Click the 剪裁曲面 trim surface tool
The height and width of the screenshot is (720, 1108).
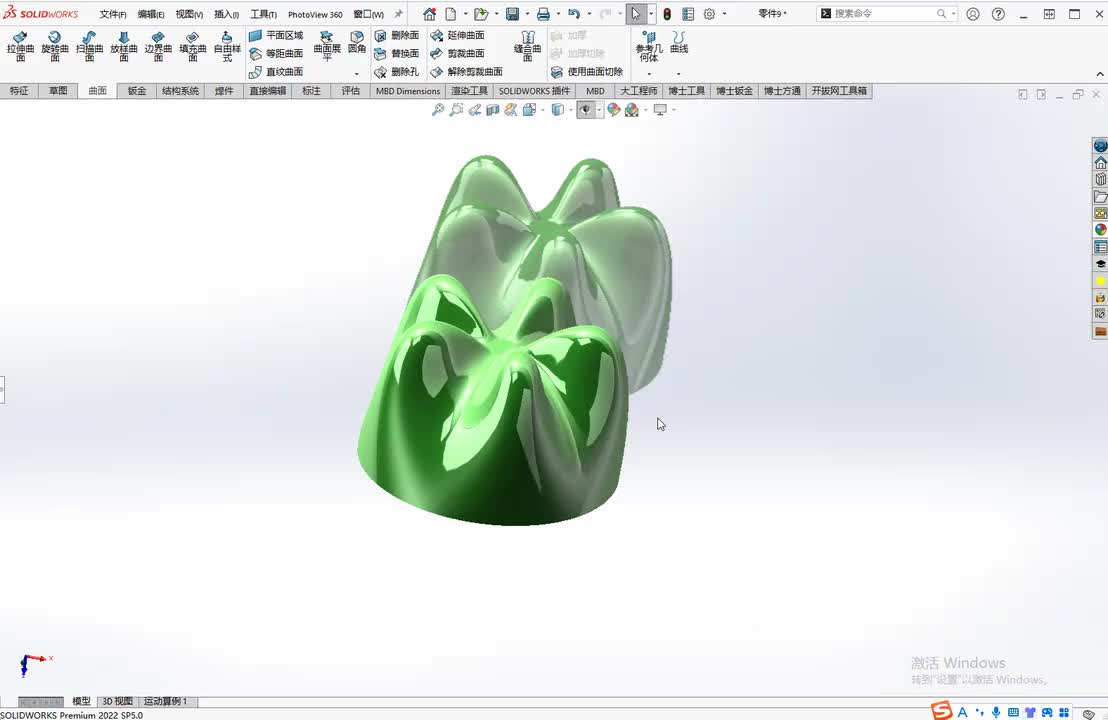coord(457,54)
